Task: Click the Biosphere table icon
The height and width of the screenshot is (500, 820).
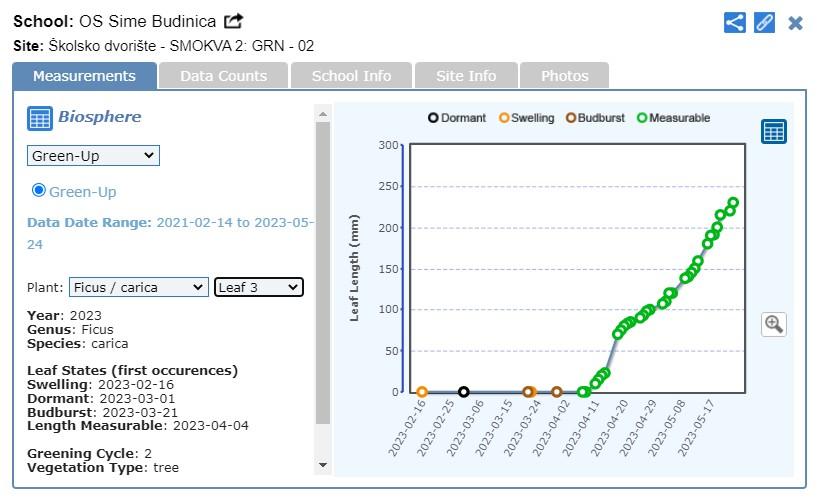Action: pyautogui.click(x=40, y=118)
